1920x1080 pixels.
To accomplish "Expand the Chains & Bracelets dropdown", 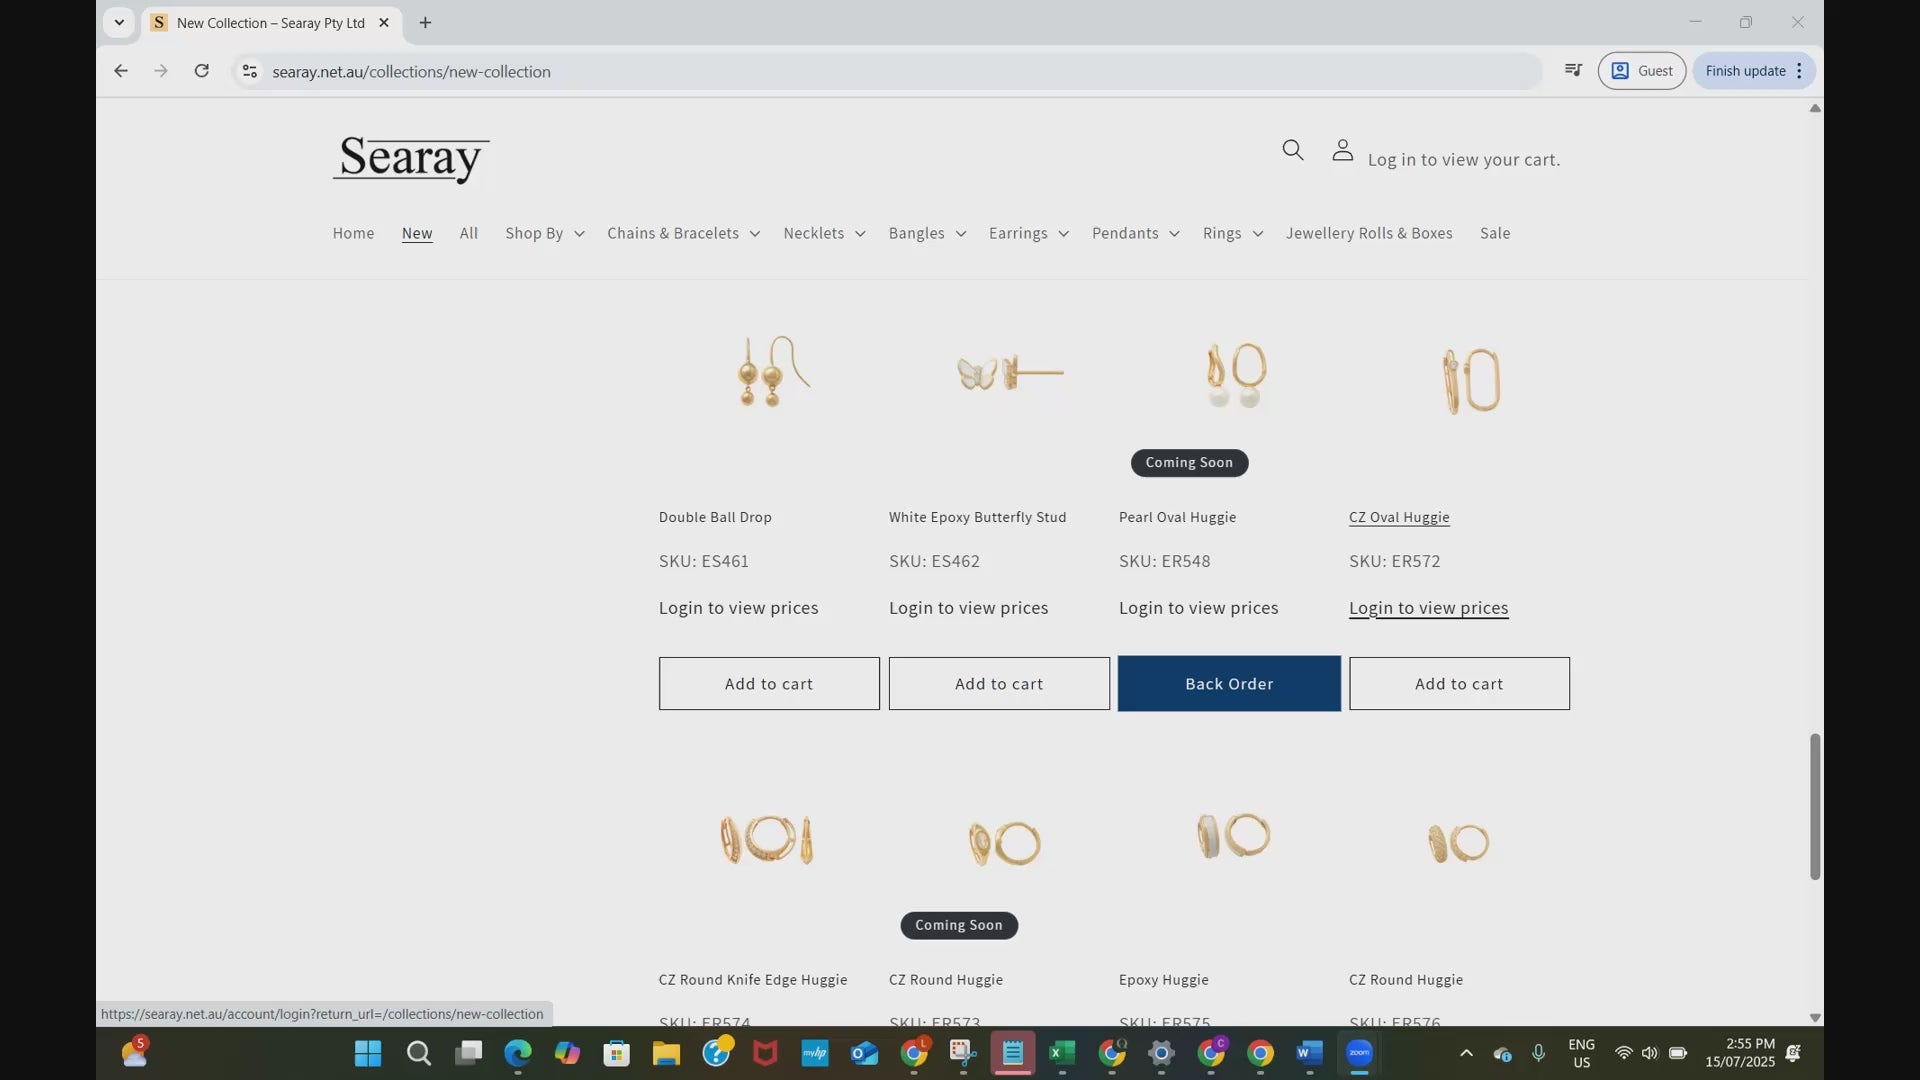I will [683, 233].
